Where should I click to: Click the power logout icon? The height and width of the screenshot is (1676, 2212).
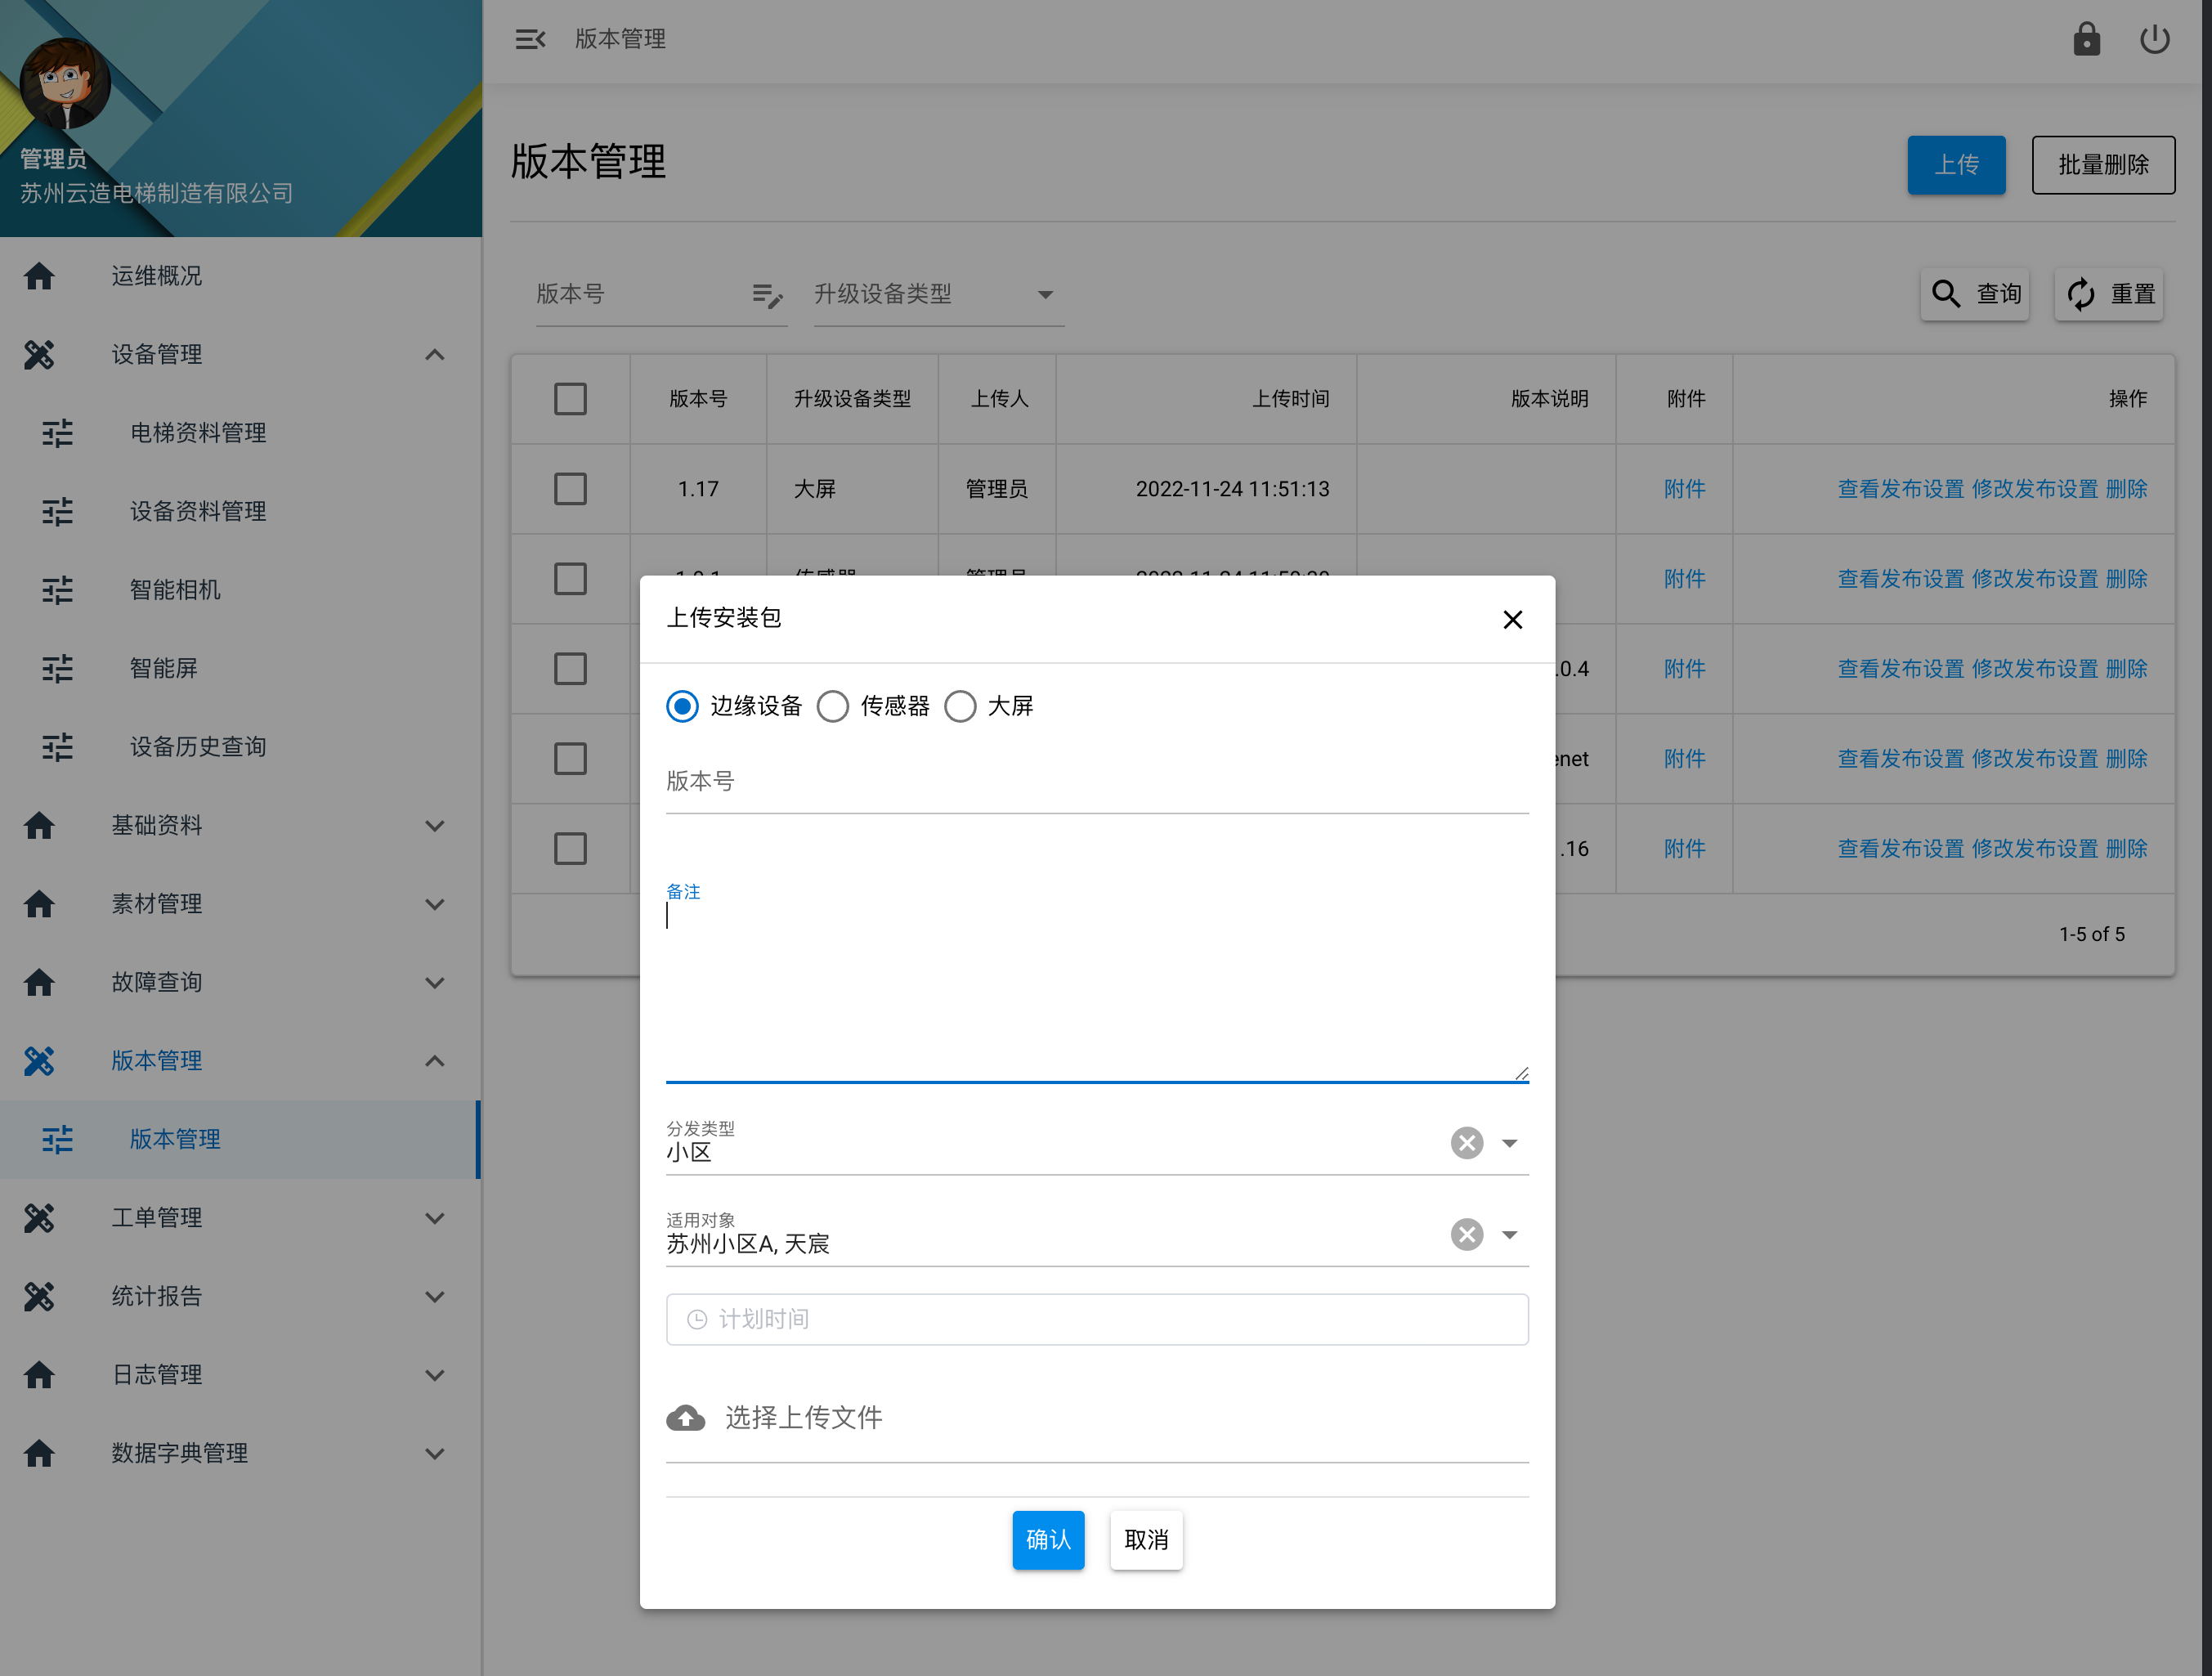pos(2154,40)
